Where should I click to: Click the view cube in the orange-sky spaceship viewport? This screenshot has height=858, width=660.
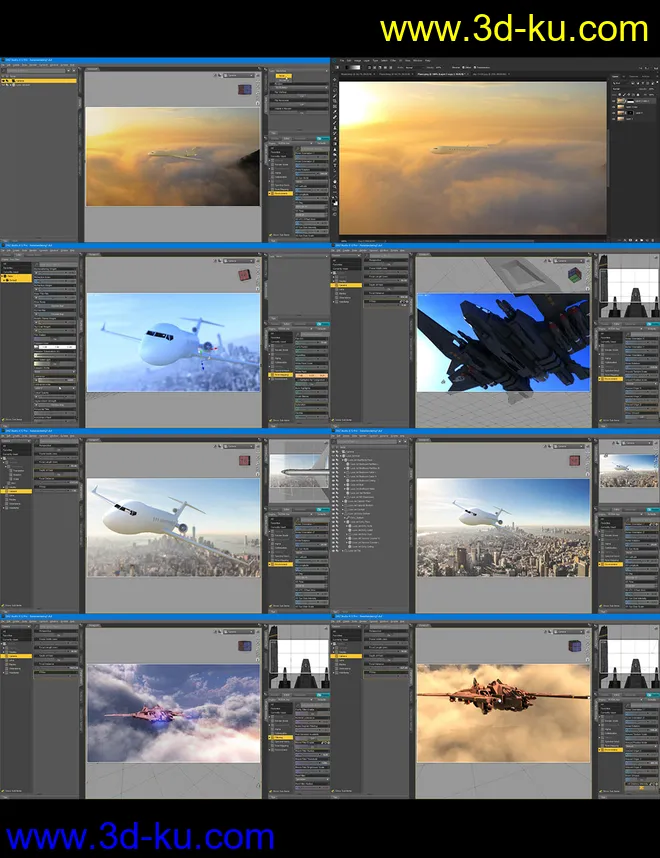(x=574, y=644)
